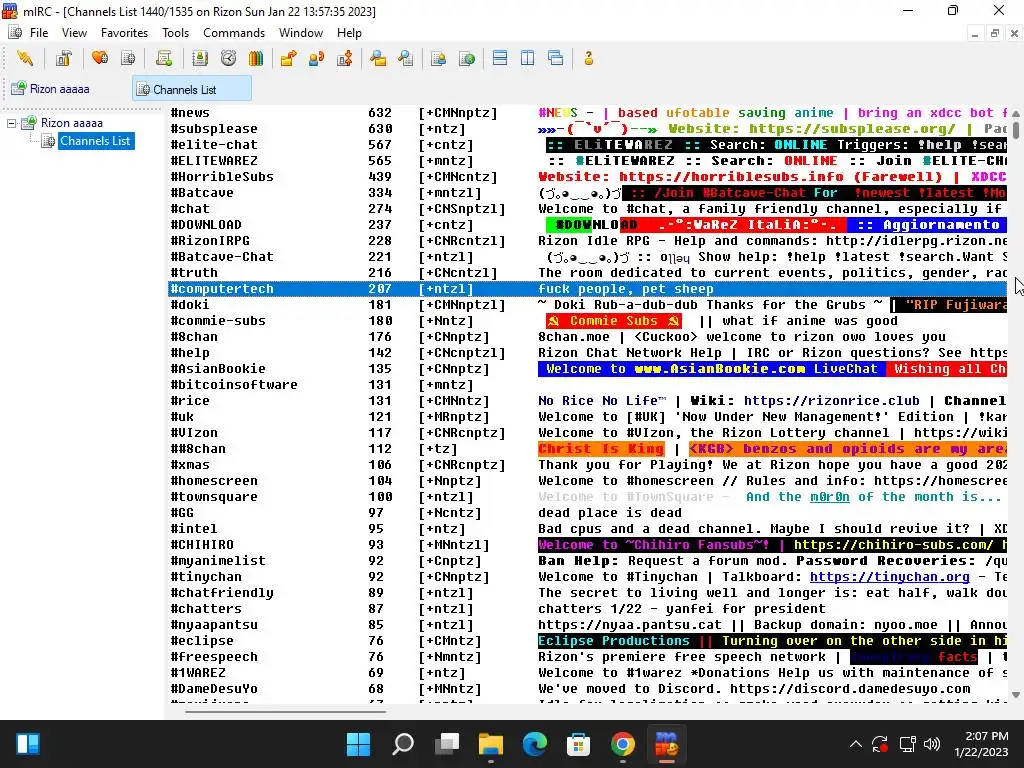
Task: Click the horizontal scrollbar of channel list
Action: click(x=285, y=711)
